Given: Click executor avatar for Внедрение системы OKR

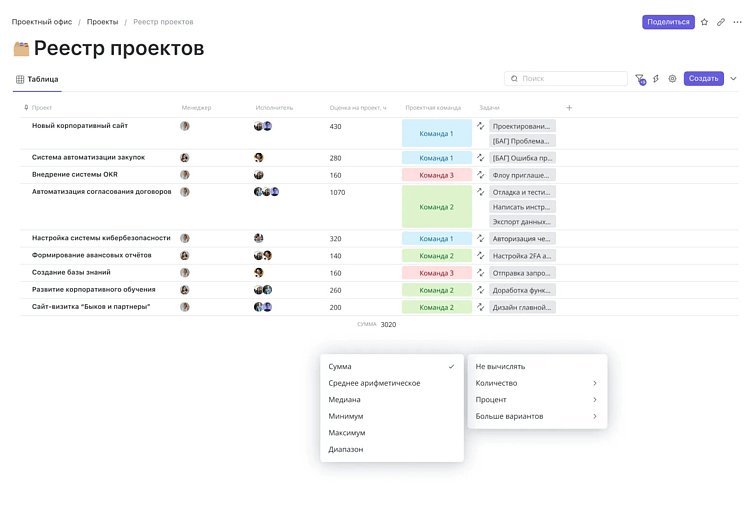Looking at the screenshot, I should 259,175.
